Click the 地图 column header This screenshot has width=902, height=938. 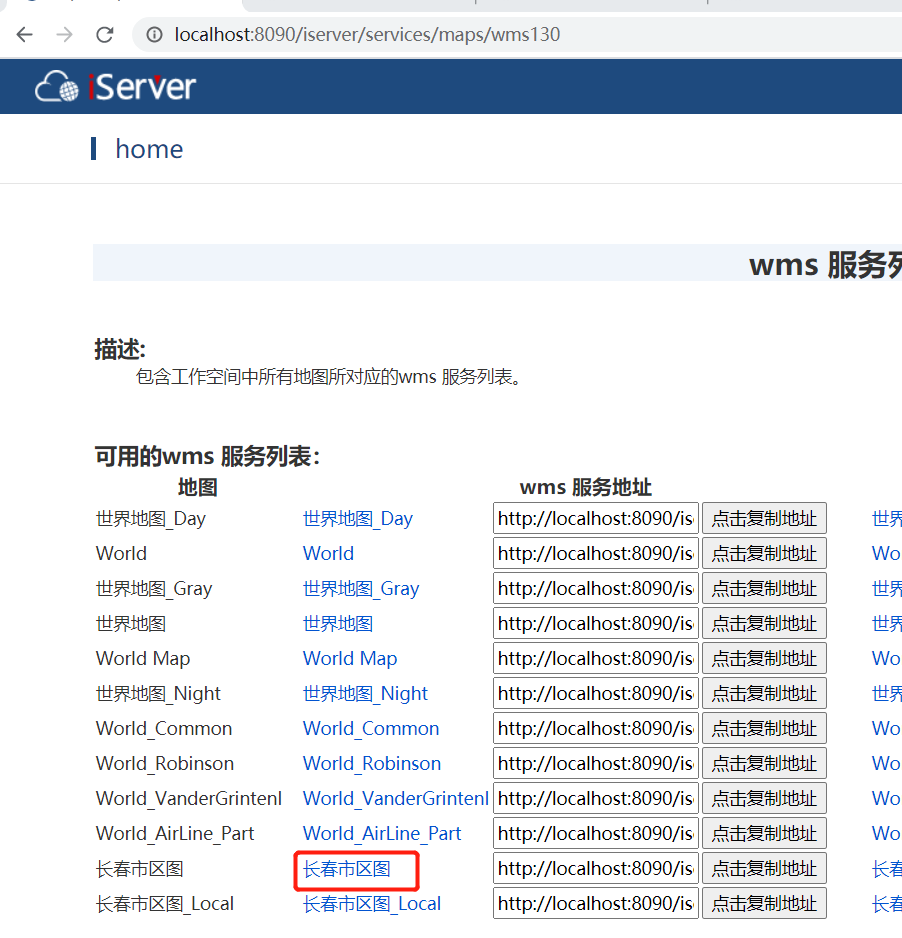(197, 488)
